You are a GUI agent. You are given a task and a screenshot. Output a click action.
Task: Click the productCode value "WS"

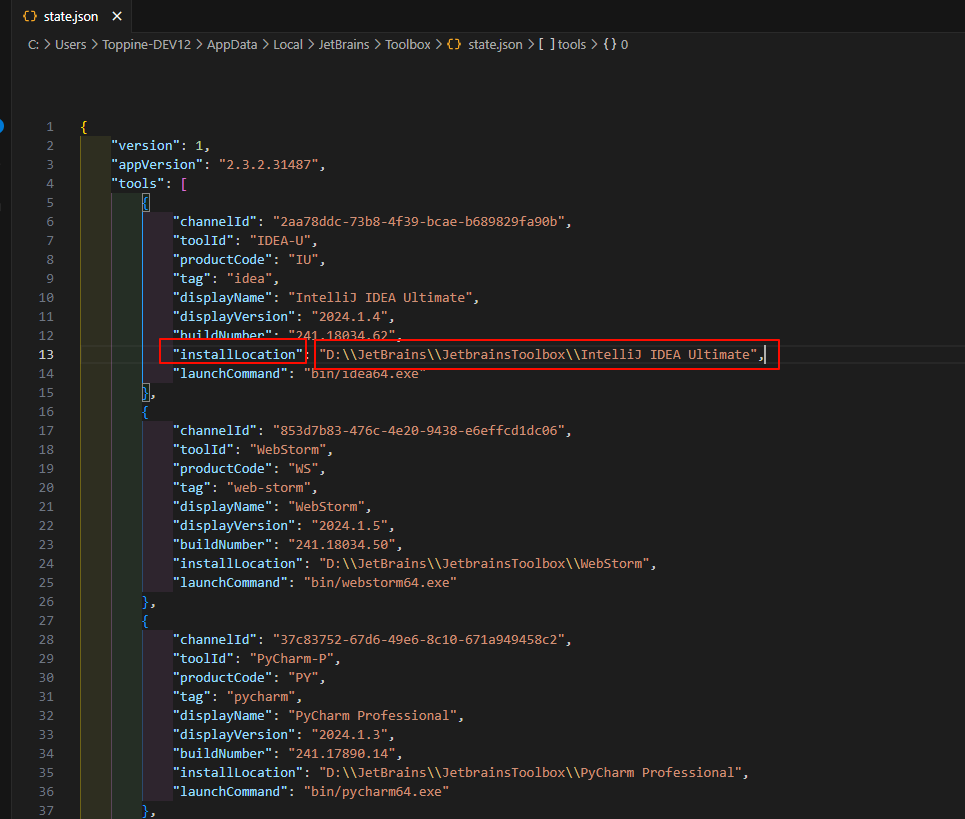pyautogui.click(x=303, y=469)
